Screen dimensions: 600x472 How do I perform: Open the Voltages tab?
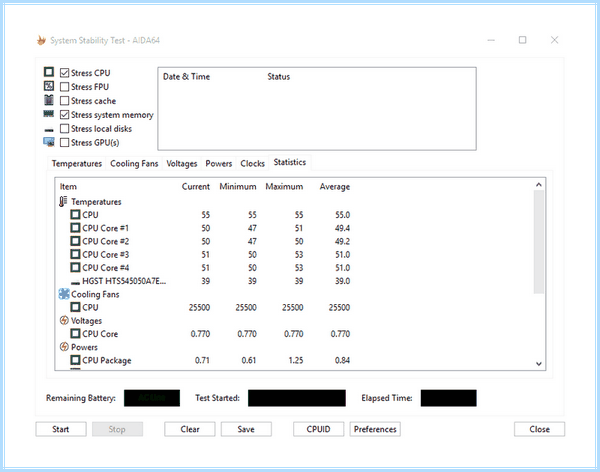181,163
